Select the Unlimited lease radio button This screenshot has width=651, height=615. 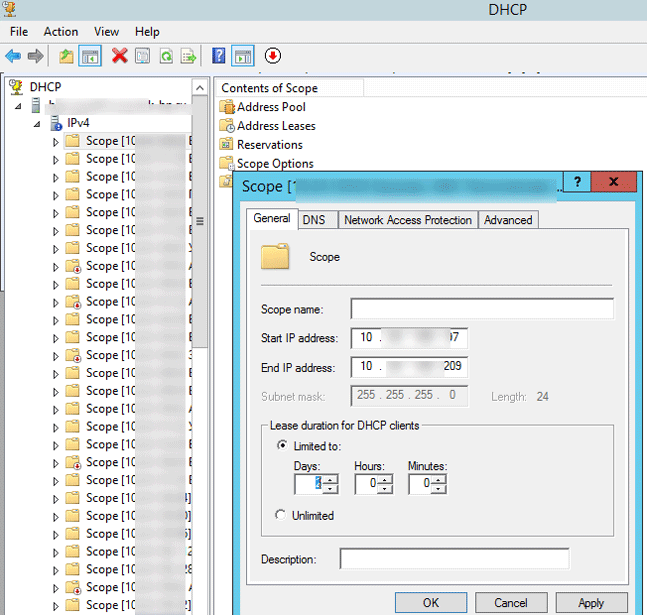[280, 515]
